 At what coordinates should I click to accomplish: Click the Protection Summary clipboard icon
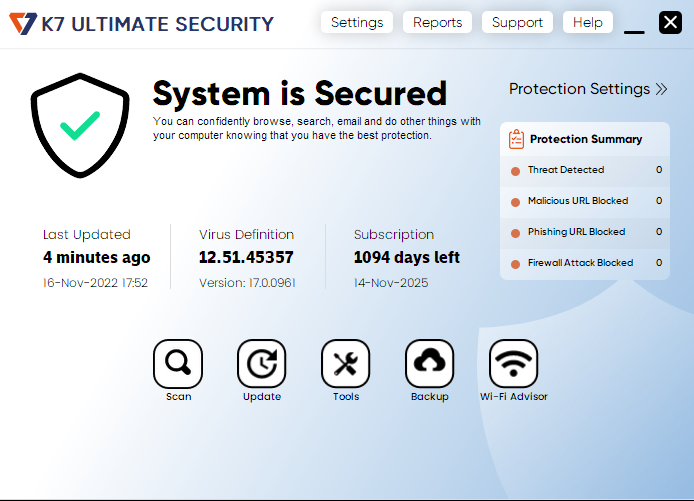(516, 139)
